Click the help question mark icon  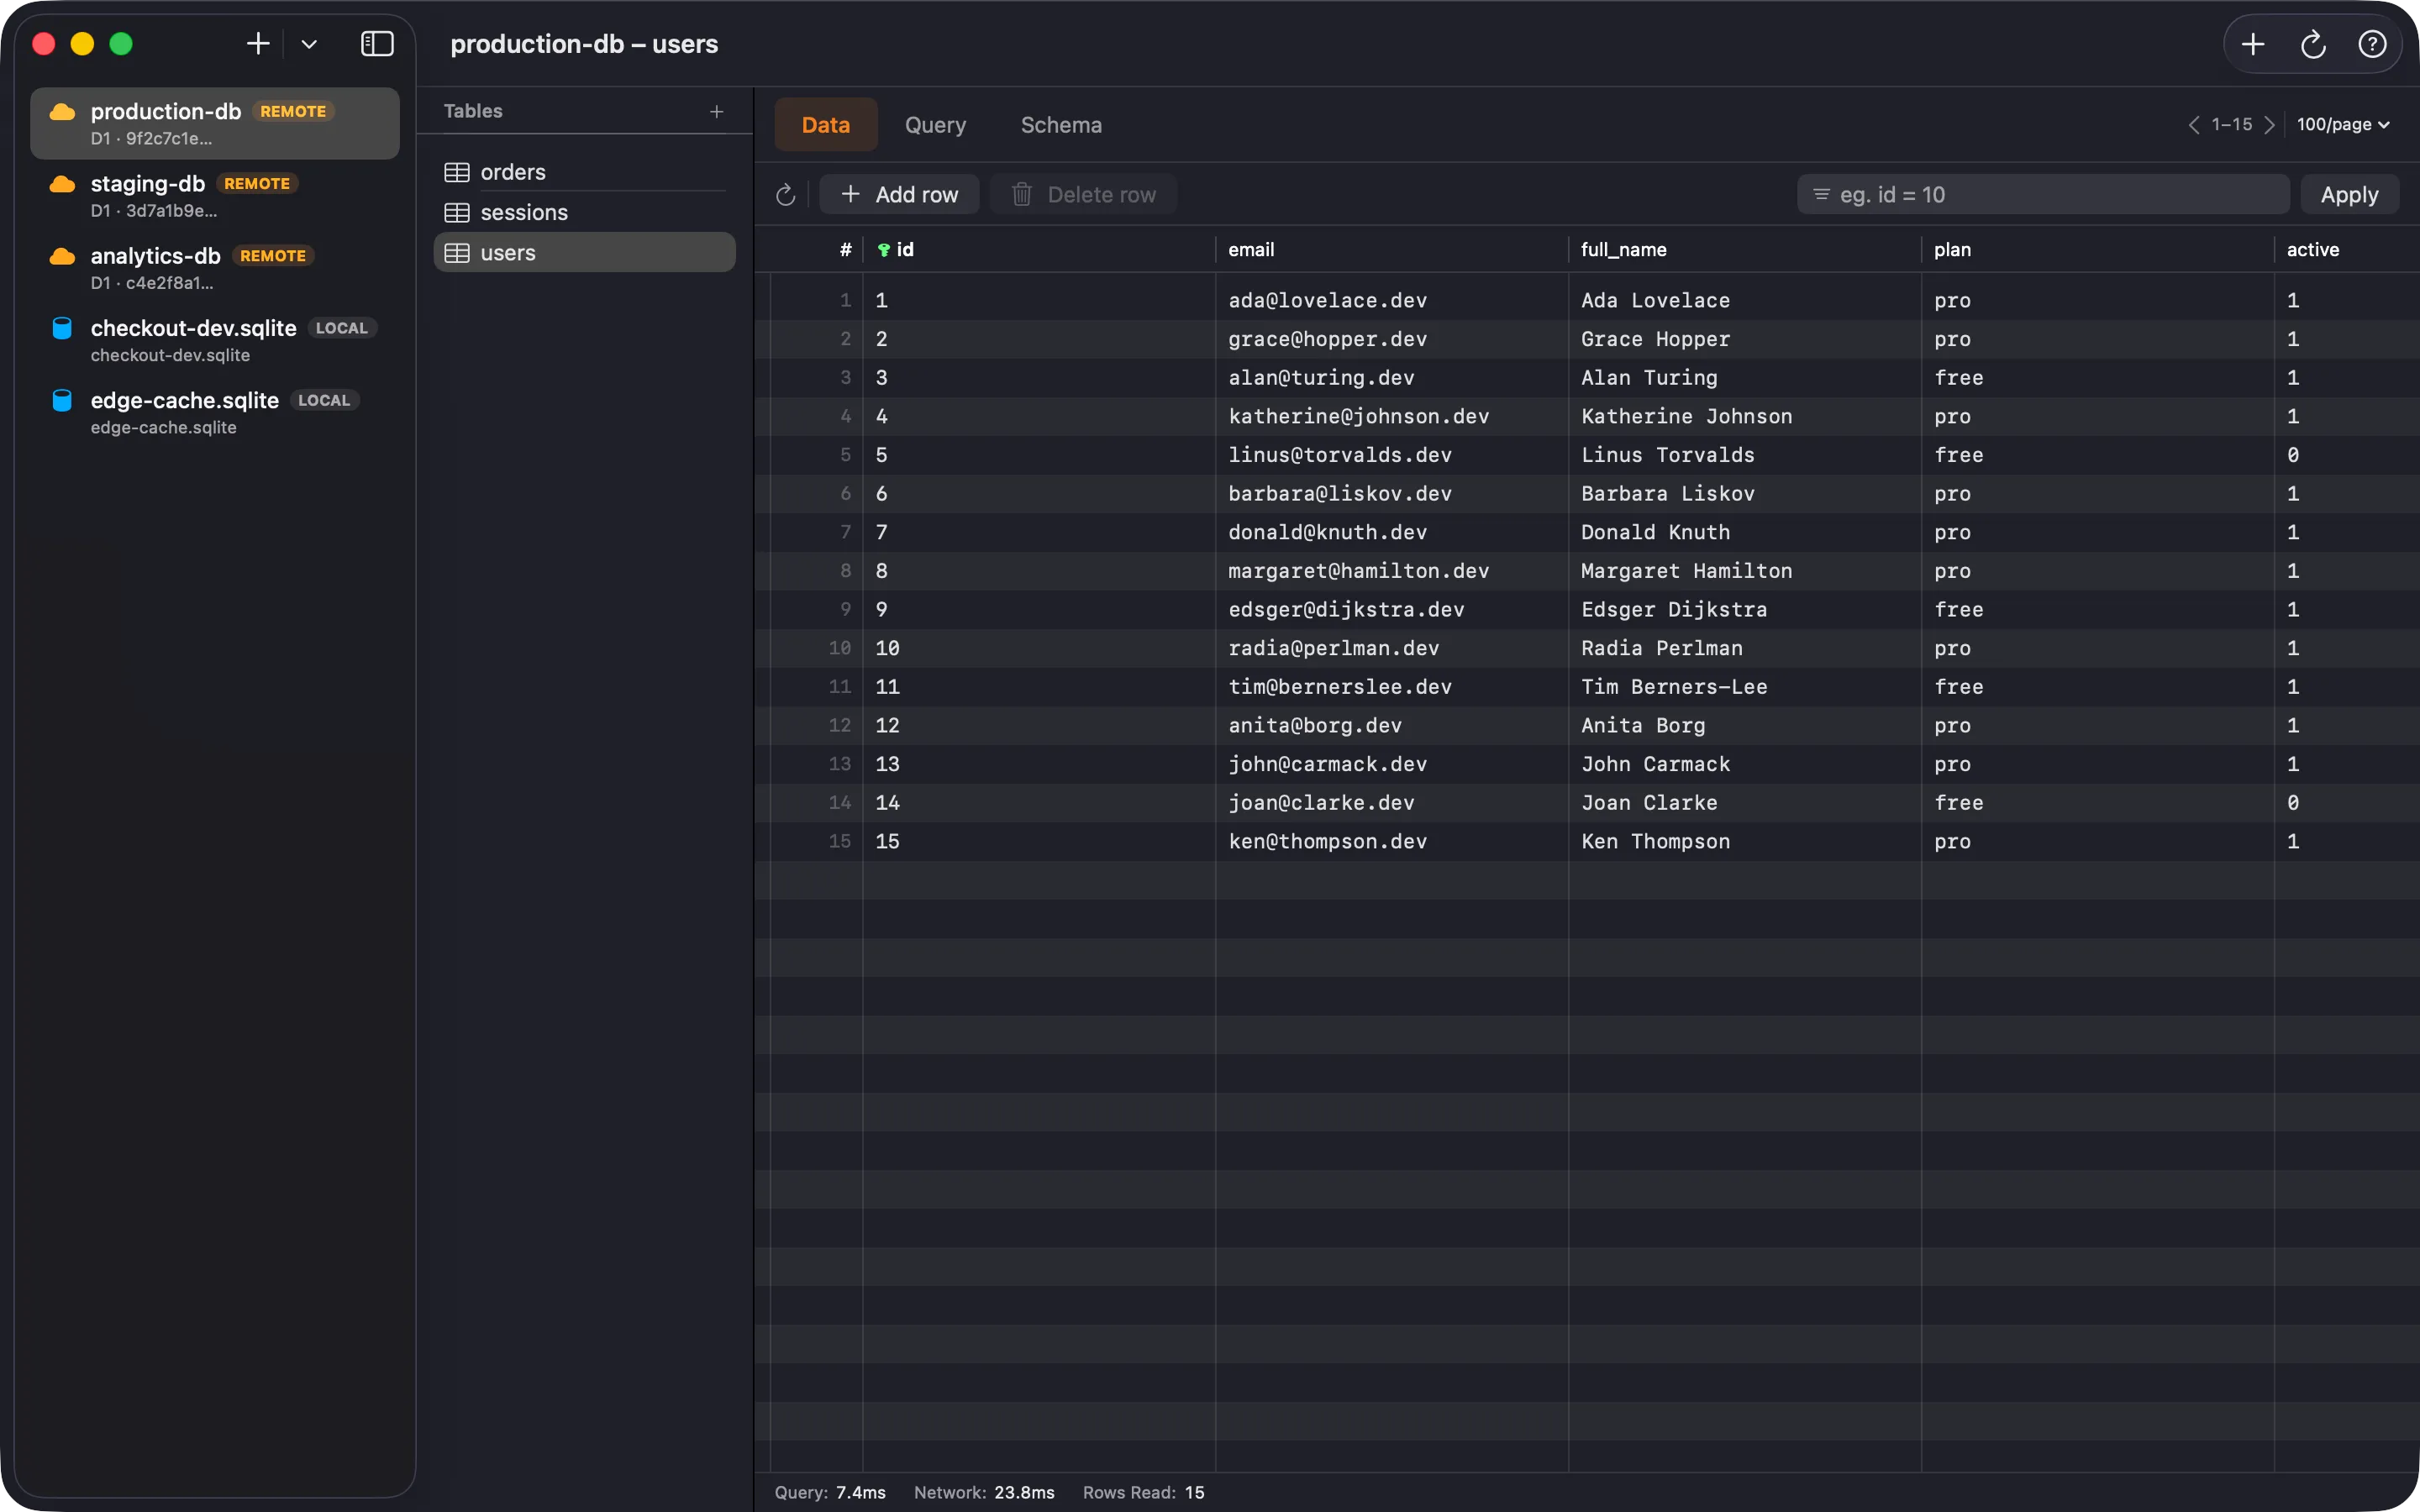2372,44
